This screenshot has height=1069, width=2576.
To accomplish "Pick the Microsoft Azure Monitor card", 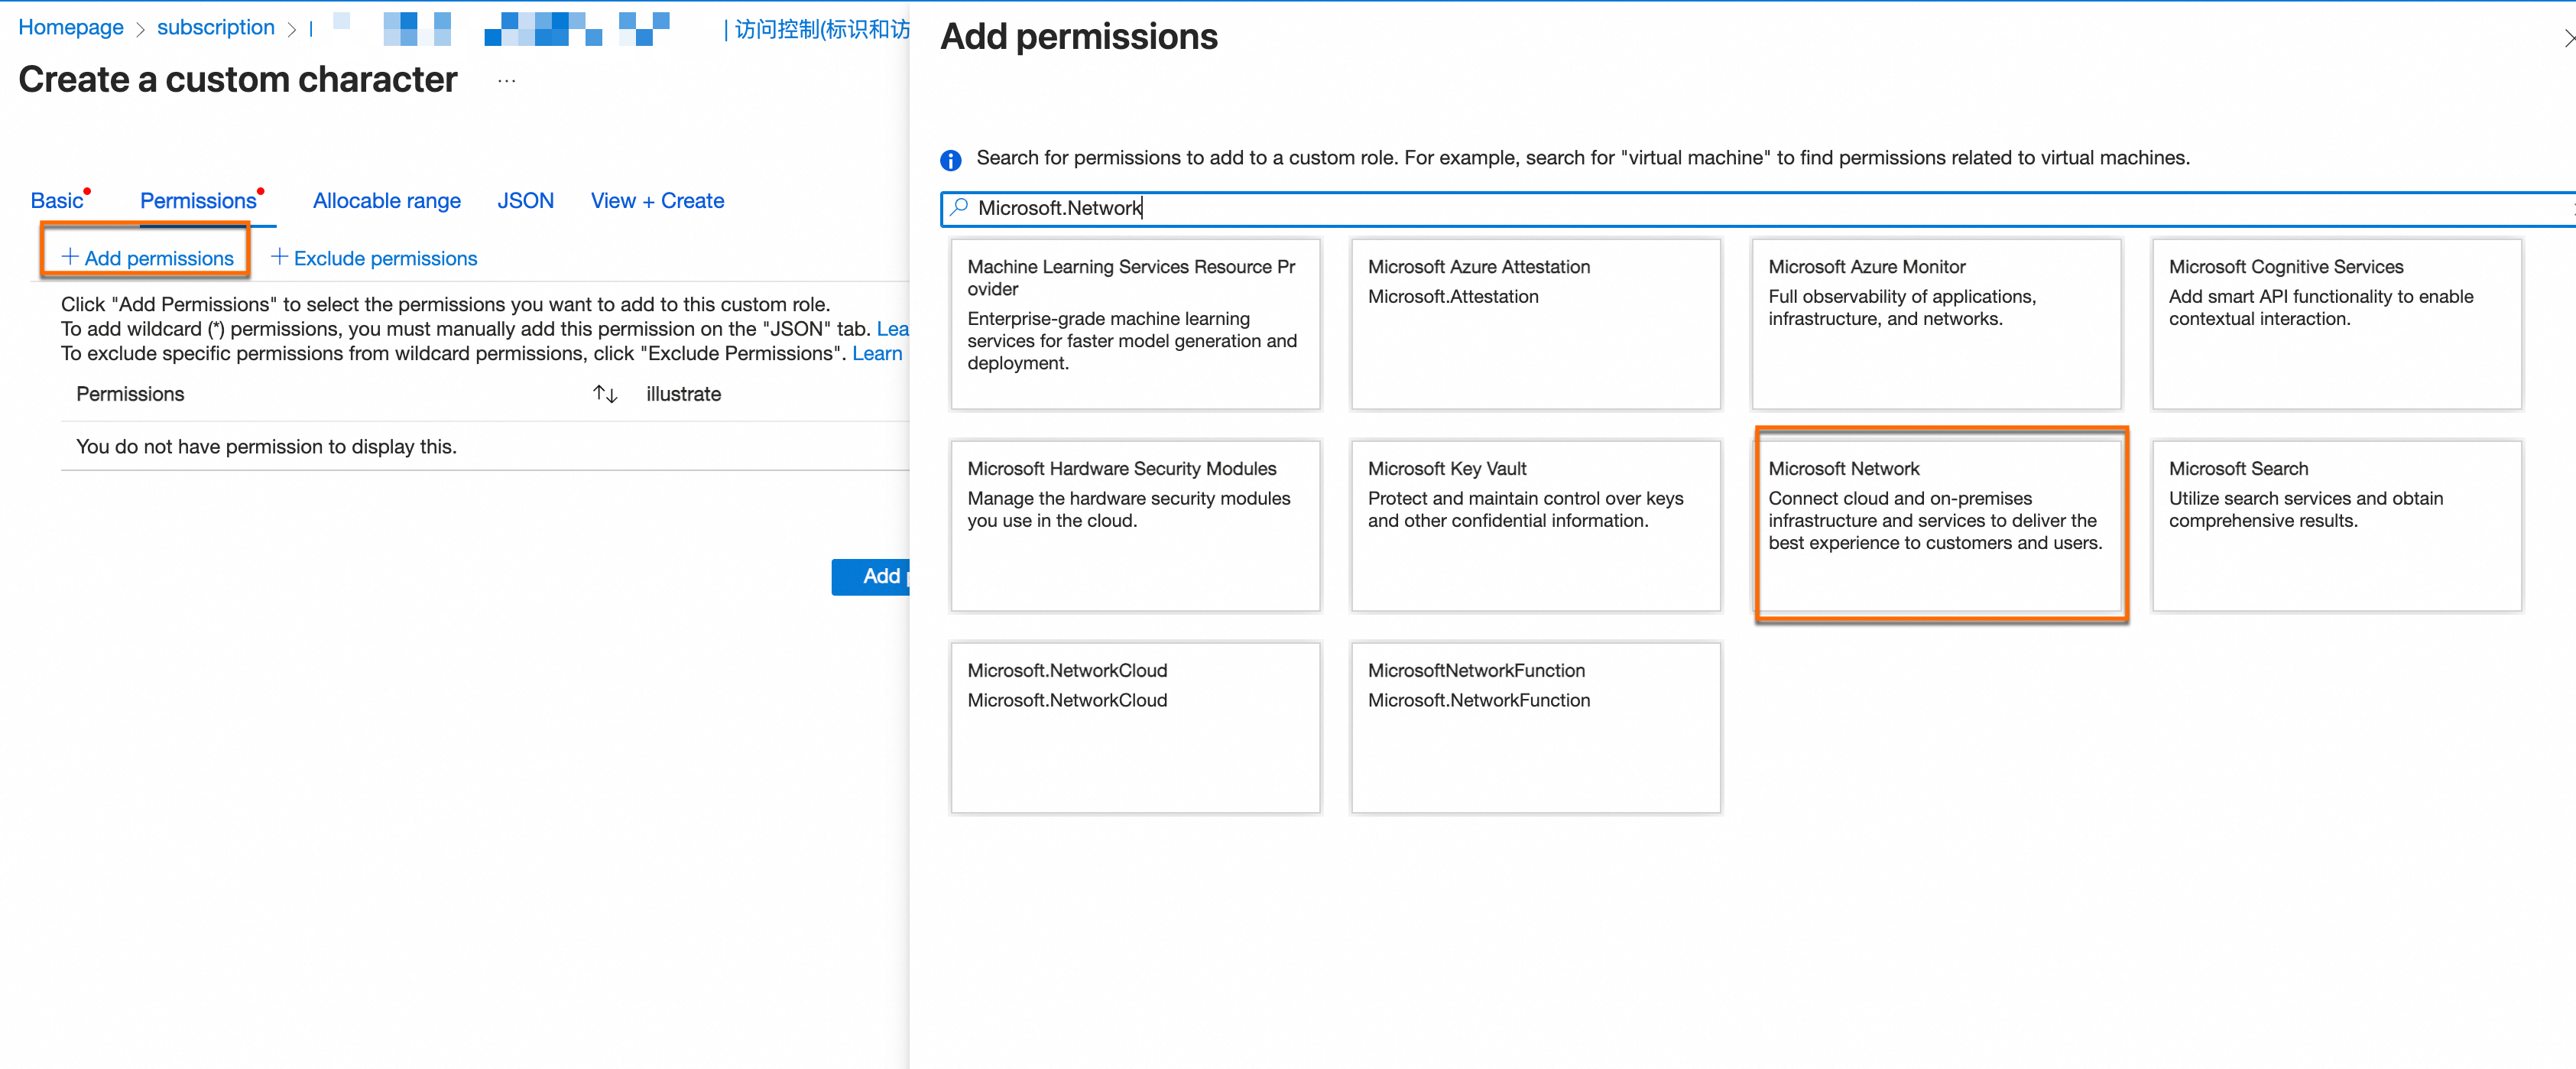I will (1935, 323).
